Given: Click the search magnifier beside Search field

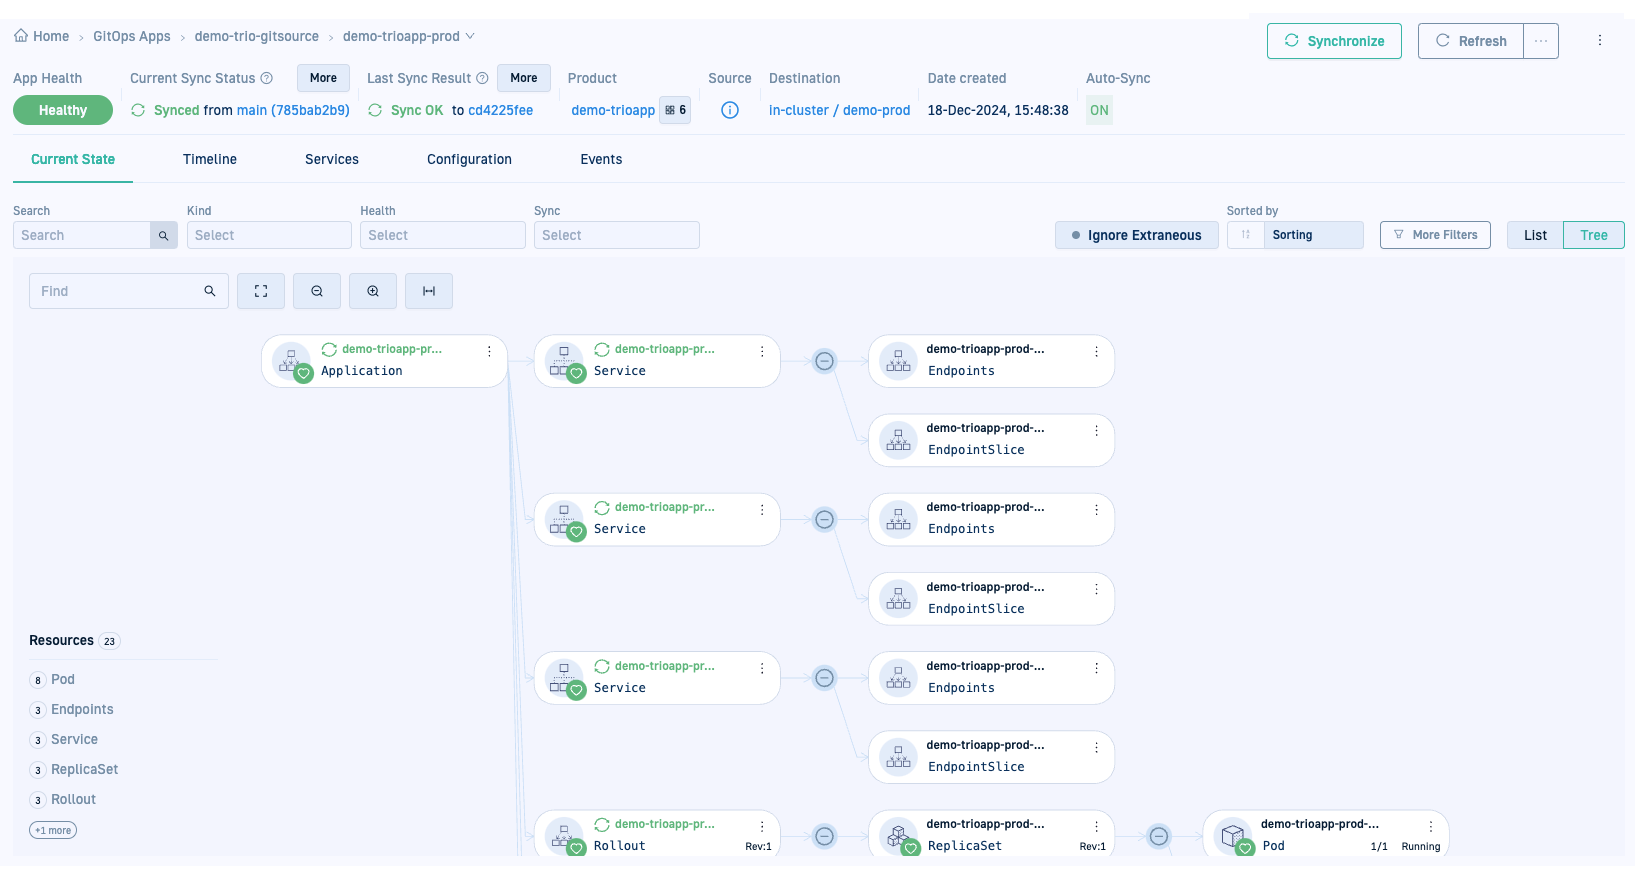Looking at the screenshot, I should 163,235.
